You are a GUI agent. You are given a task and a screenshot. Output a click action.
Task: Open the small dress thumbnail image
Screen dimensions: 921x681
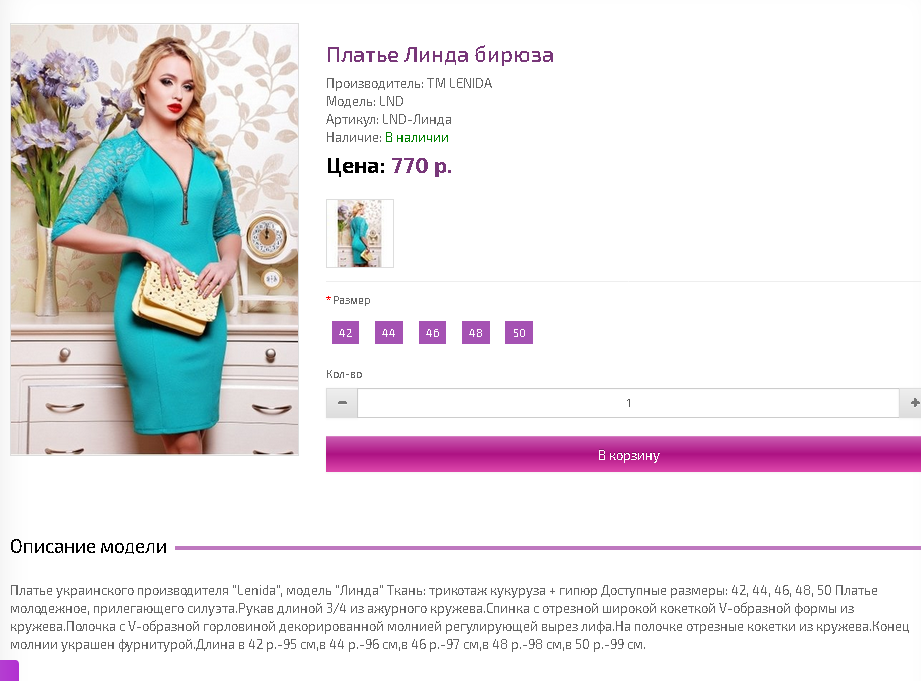point(360,233)
